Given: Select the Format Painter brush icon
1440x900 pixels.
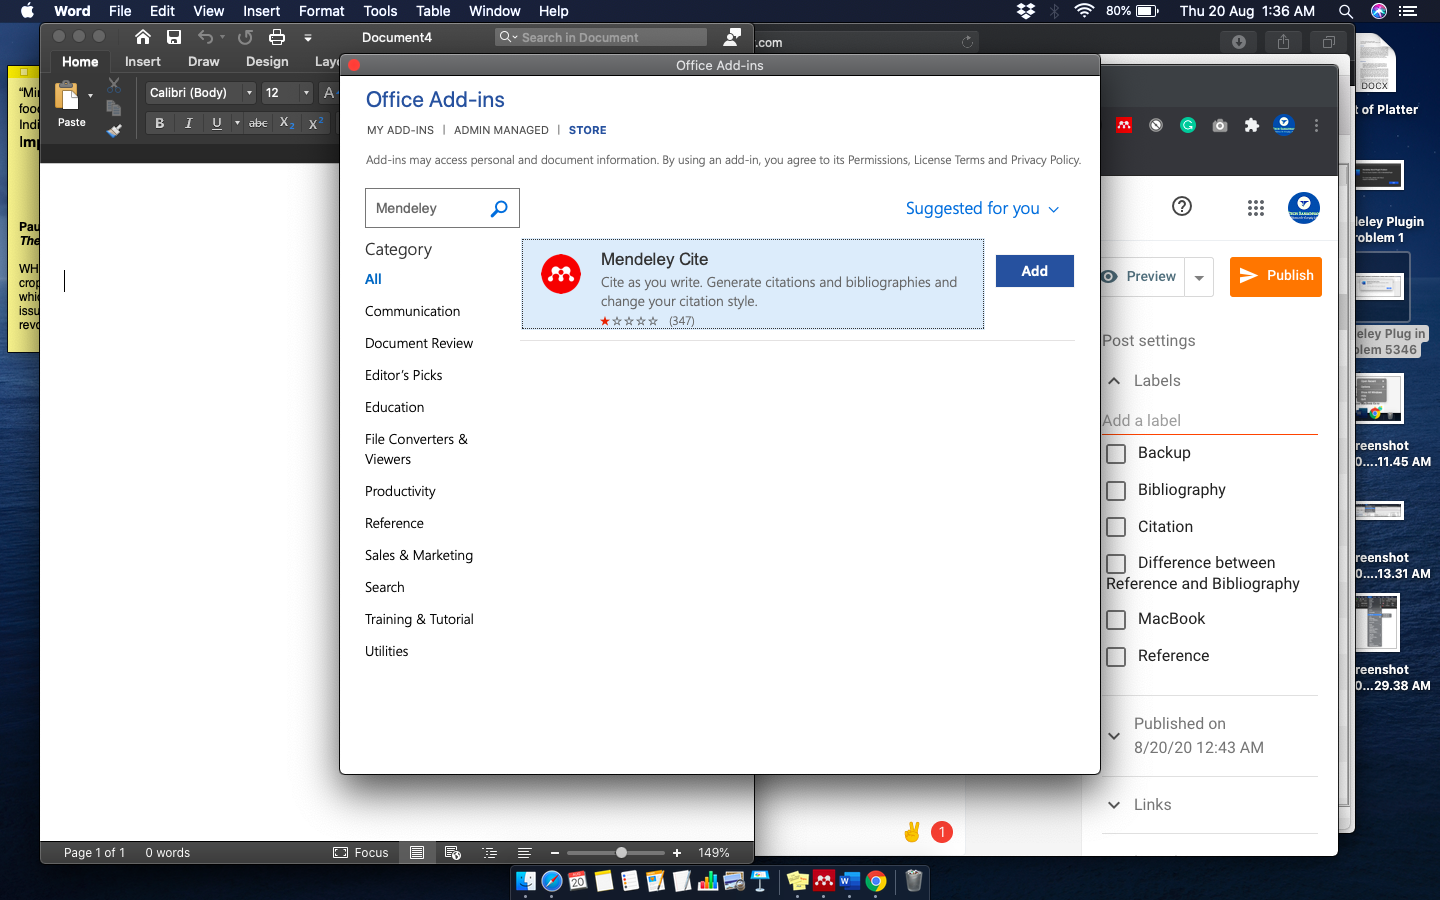Looking at the screenshot, I should pos(114,130).
